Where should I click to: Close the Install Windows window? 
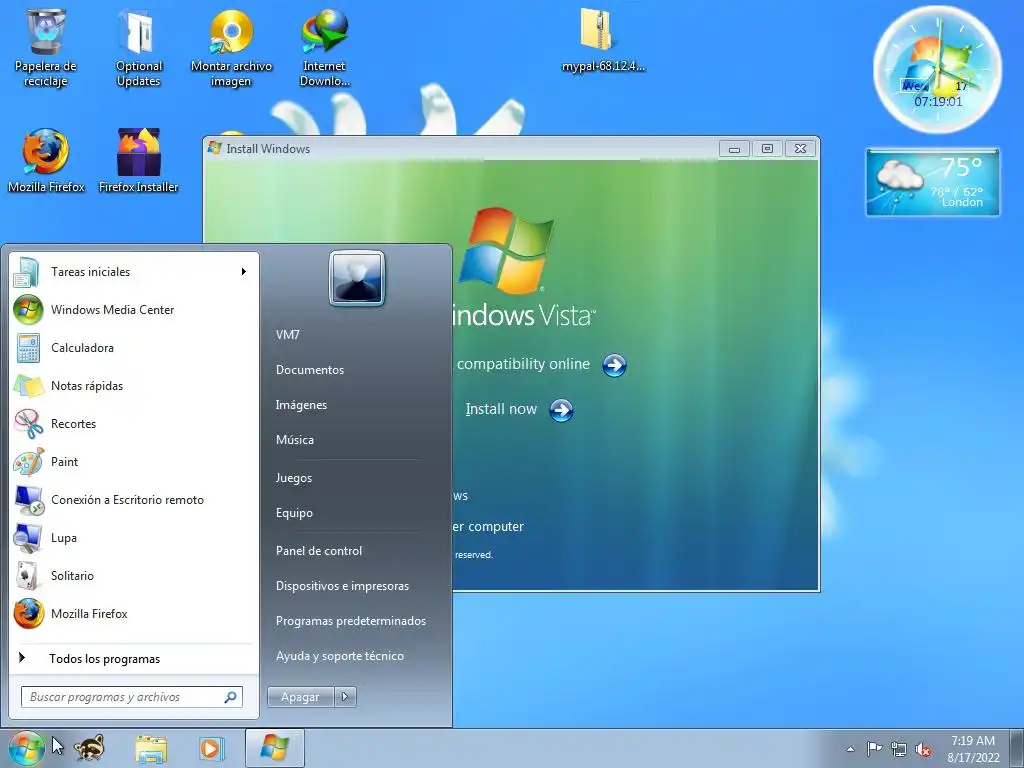(x=801, y=149)
